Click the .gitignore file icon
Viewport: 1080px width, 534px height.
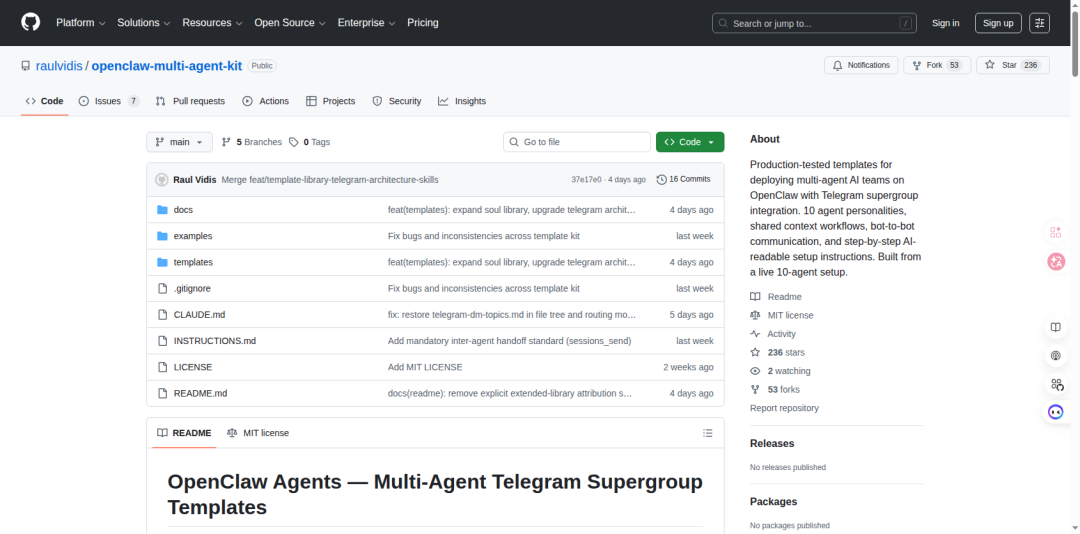pyautogui.click(x=163, y=288)
